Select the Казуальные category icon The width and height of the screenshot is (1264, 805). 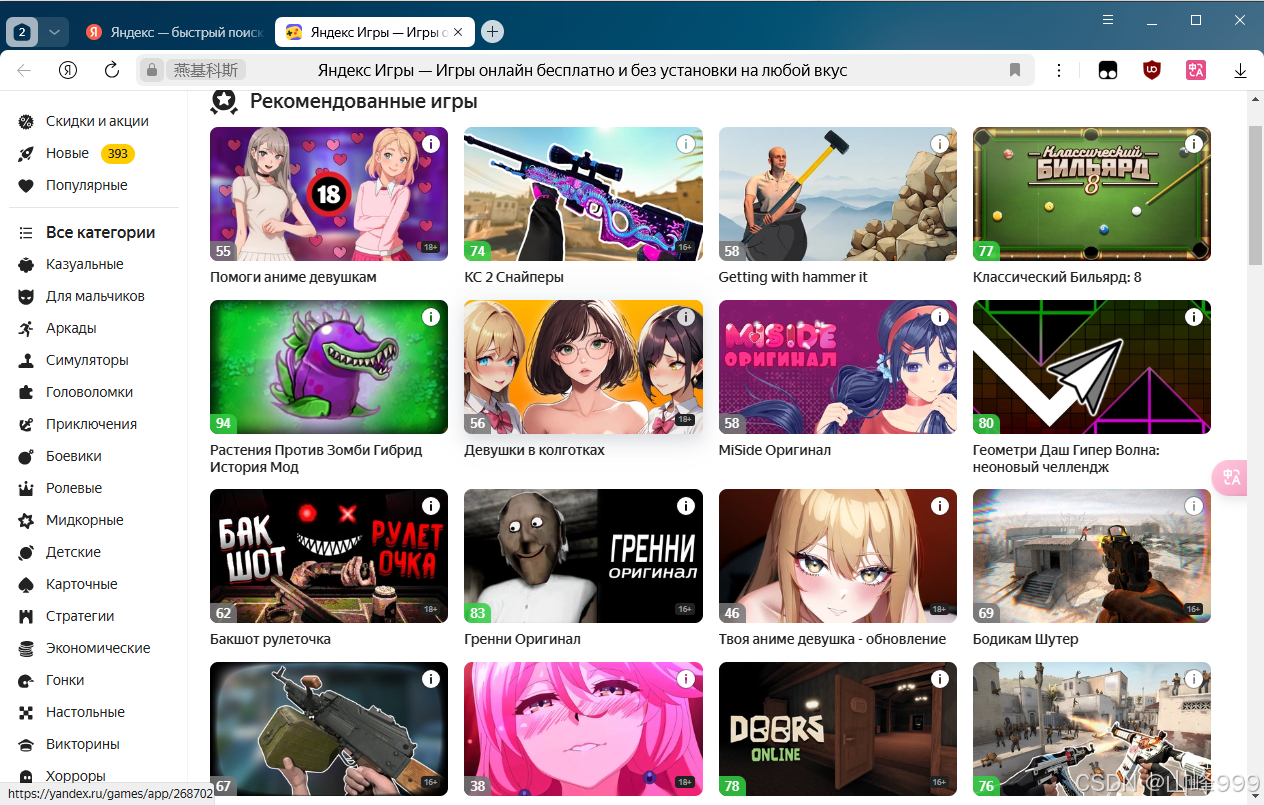(27, 264)
